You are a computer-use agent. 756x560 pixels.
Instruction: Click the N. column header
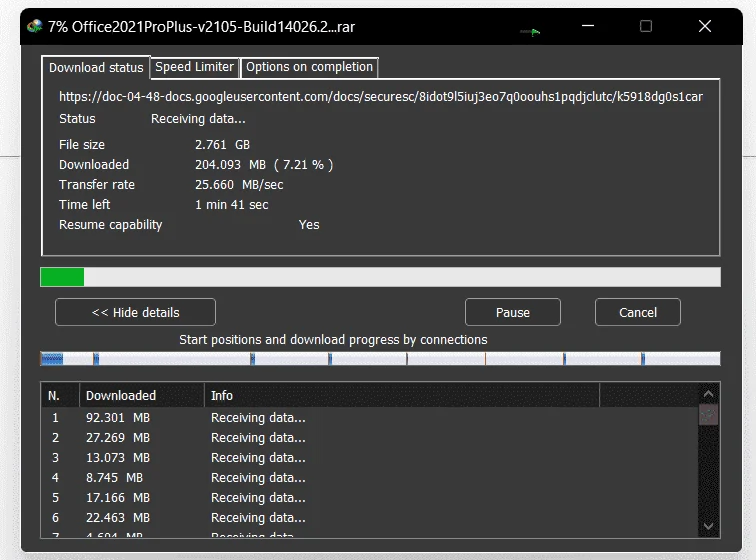[x=60, y=396]
